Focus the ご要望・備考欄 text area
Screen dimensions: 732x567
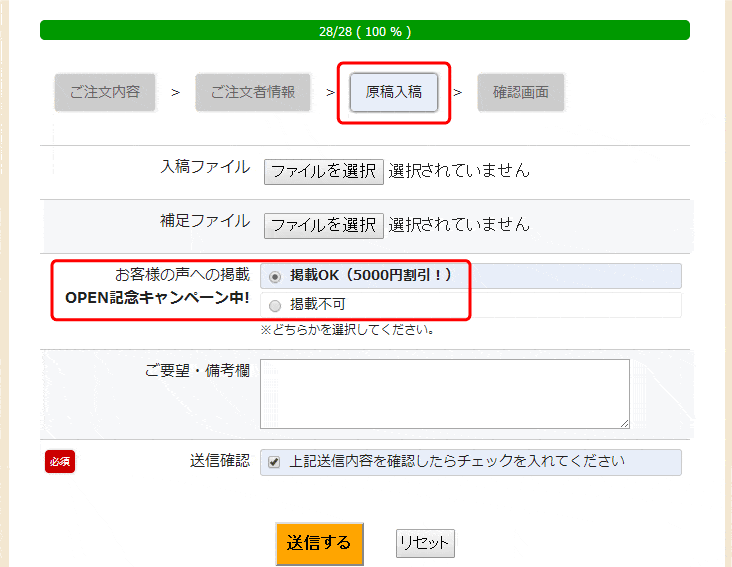click(444, 393)
